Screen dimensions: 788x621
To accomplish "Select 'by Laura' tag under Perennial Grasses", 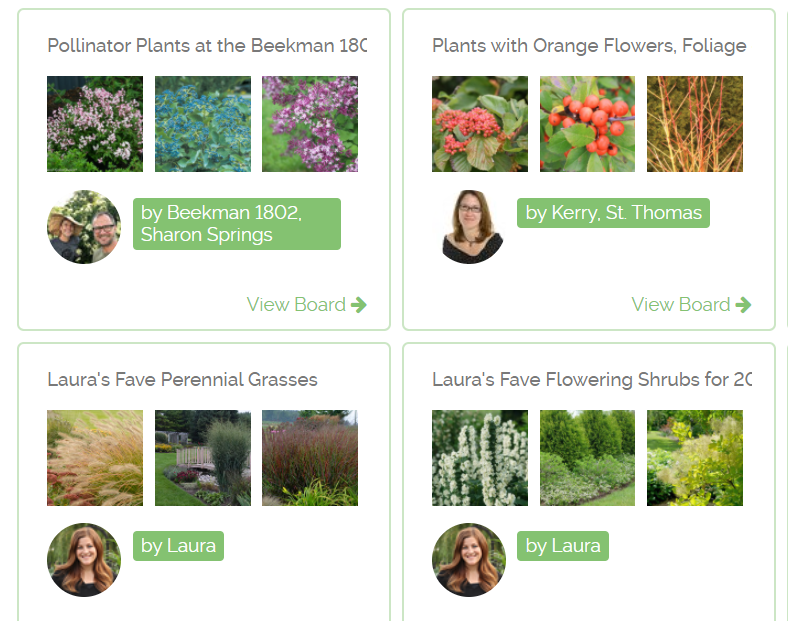I will [x=178, y=546].
